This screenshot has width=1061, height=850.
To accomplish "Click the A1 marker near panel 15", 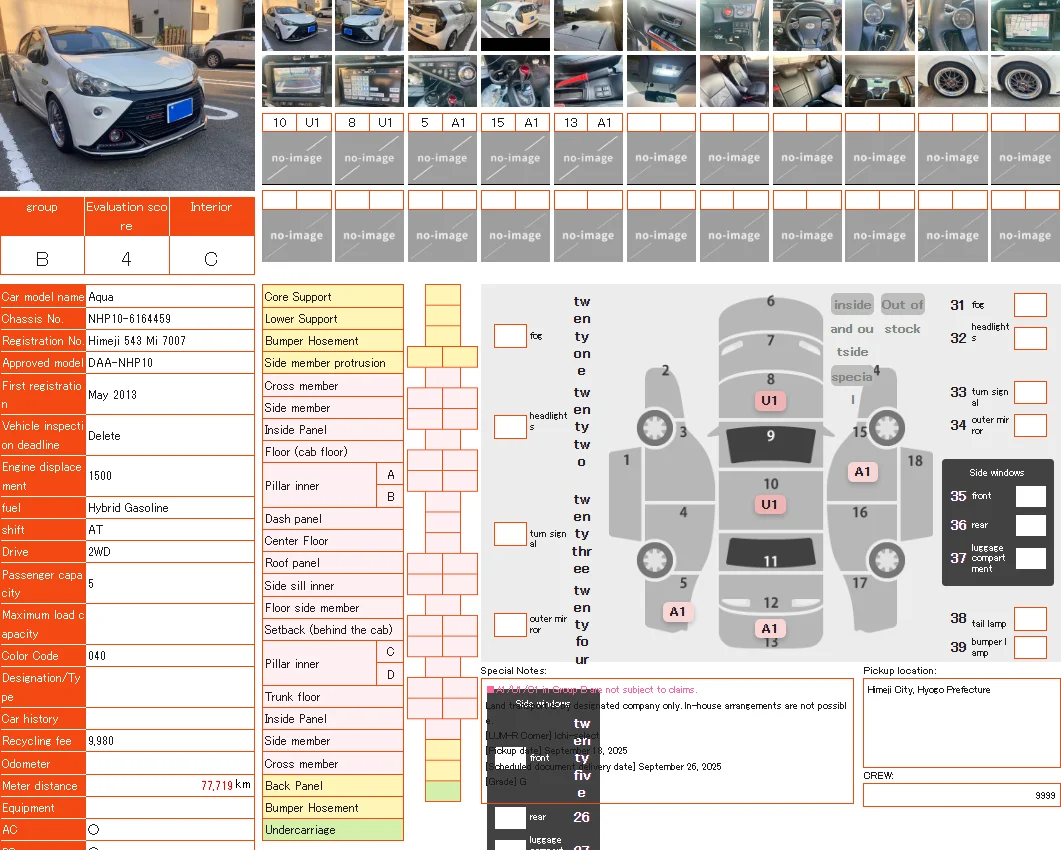I will [x=862, y=472].
